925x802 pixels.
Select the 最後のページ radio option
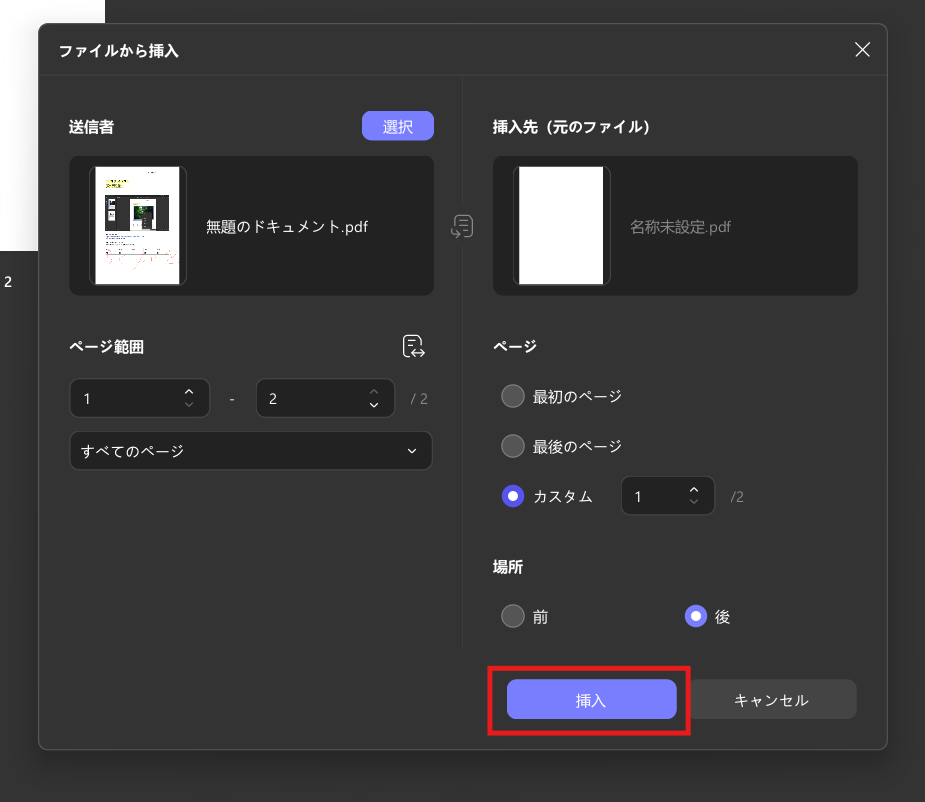513,446
